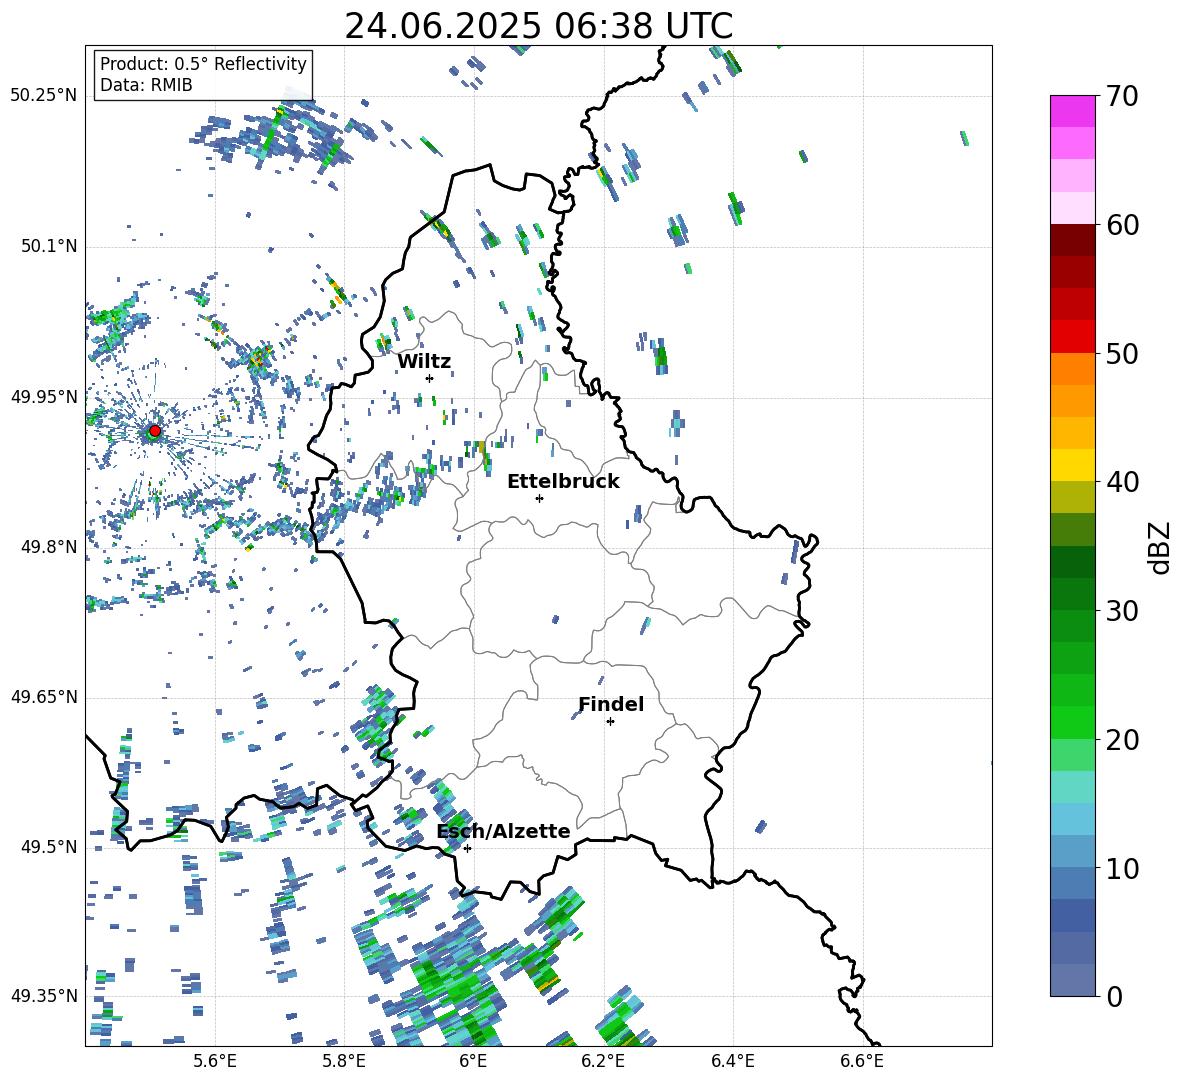Click the dBZ colorbar label

pos(1161,547)
